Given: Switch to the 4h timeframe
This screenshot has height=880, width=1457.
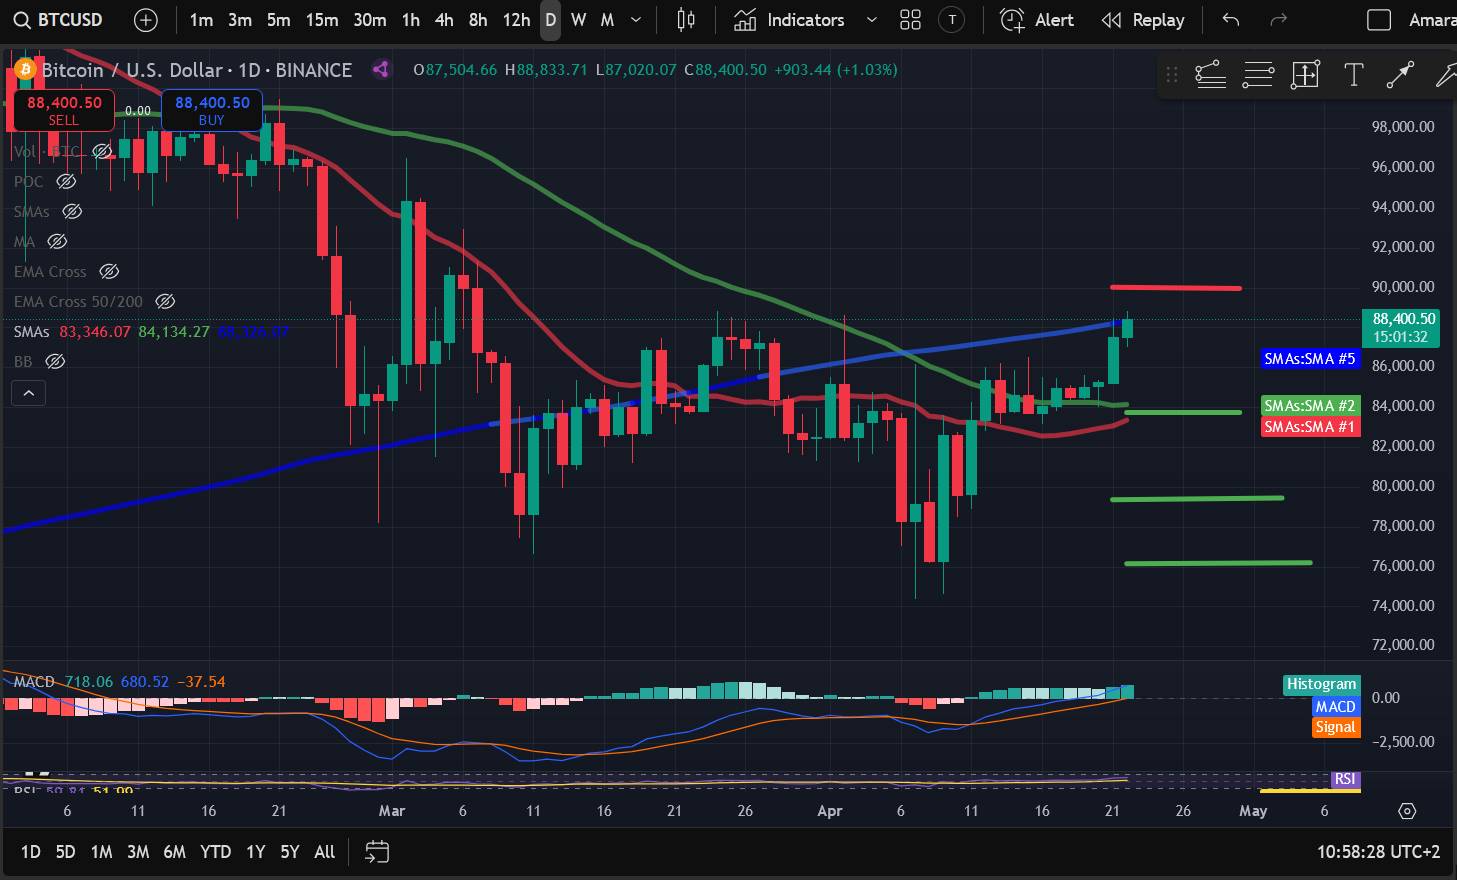Looking at the screenshot, I should pos(444,20).
